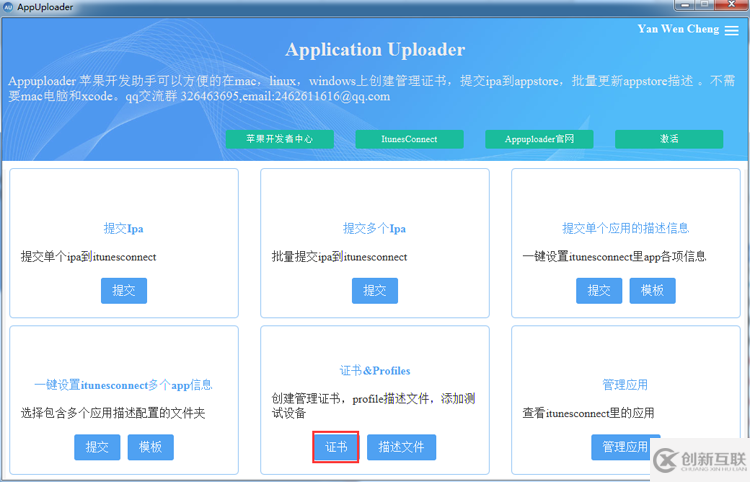Open the hamburger menu beside Yan Wen Cheng
750x482 pixels.
(x=731, y=30)
